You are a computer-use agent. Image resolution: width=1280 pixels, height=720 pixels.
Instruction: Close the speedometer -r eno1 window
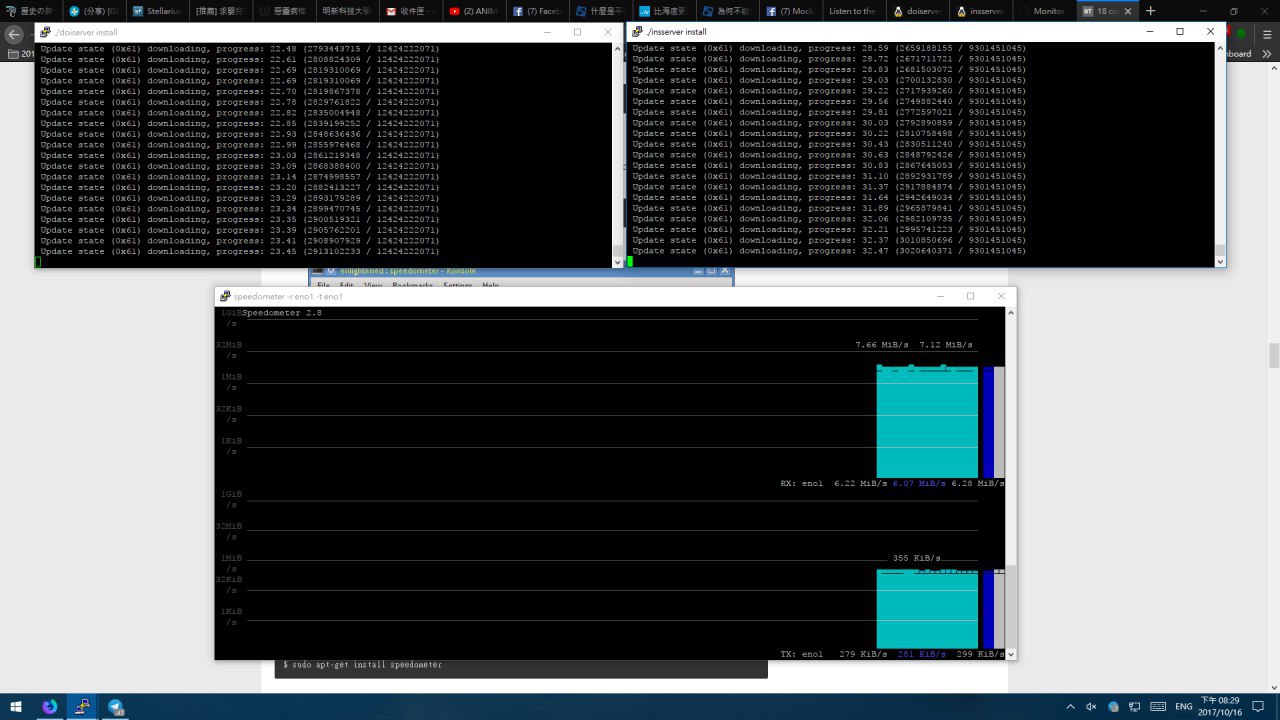1001,297
